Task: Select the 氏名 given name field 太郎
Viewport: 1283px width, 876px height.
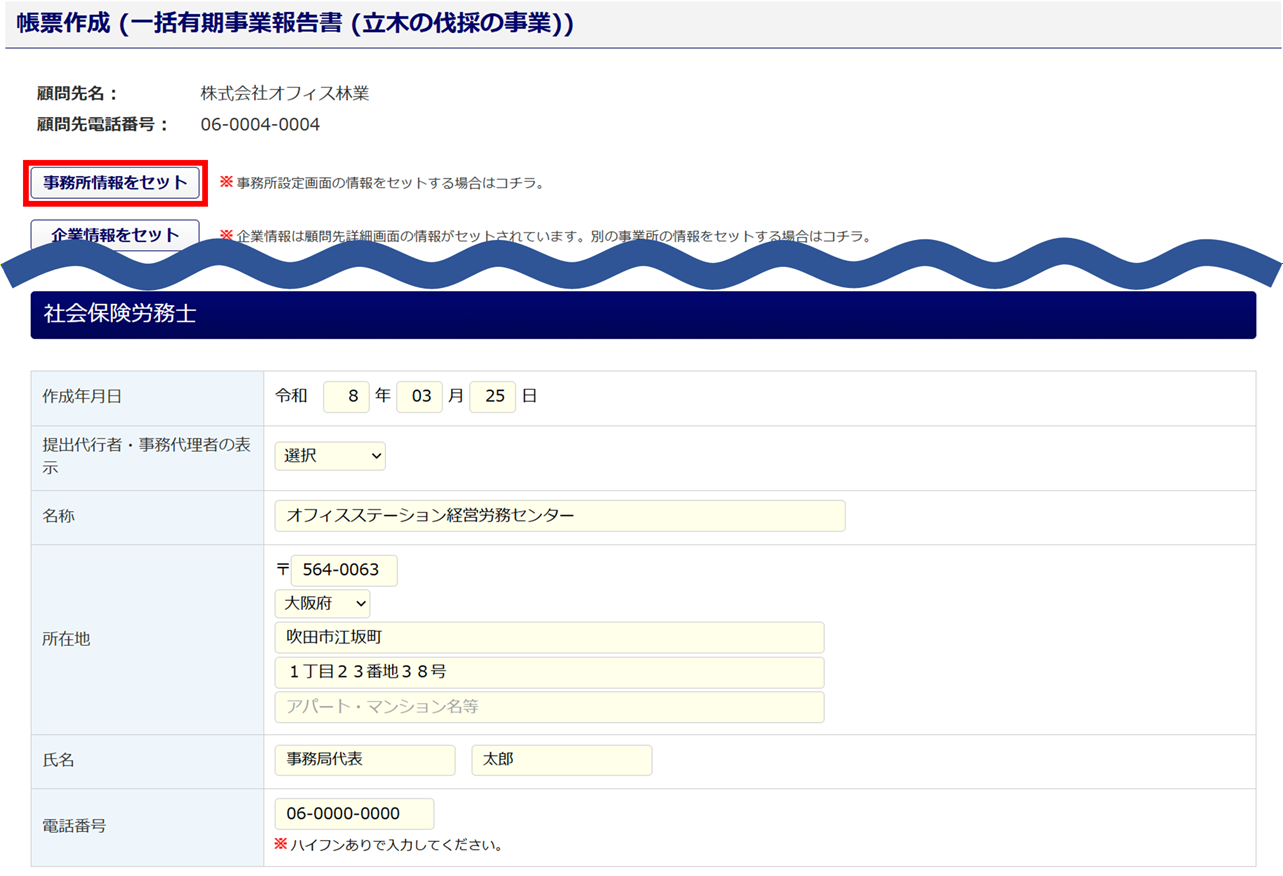Action: point(561,760)
